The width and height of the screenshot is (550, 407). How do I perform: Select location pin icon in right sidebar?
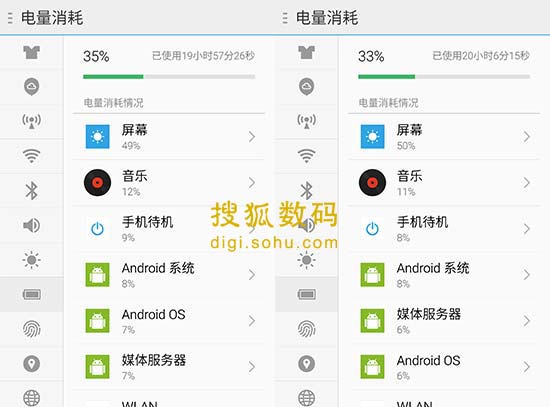click(307, 363)
